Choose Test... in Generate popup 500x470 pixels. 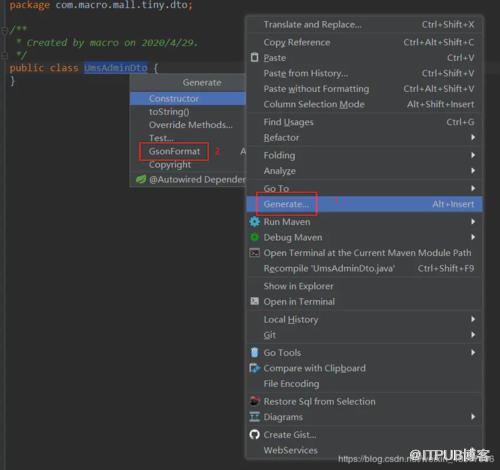188,138
